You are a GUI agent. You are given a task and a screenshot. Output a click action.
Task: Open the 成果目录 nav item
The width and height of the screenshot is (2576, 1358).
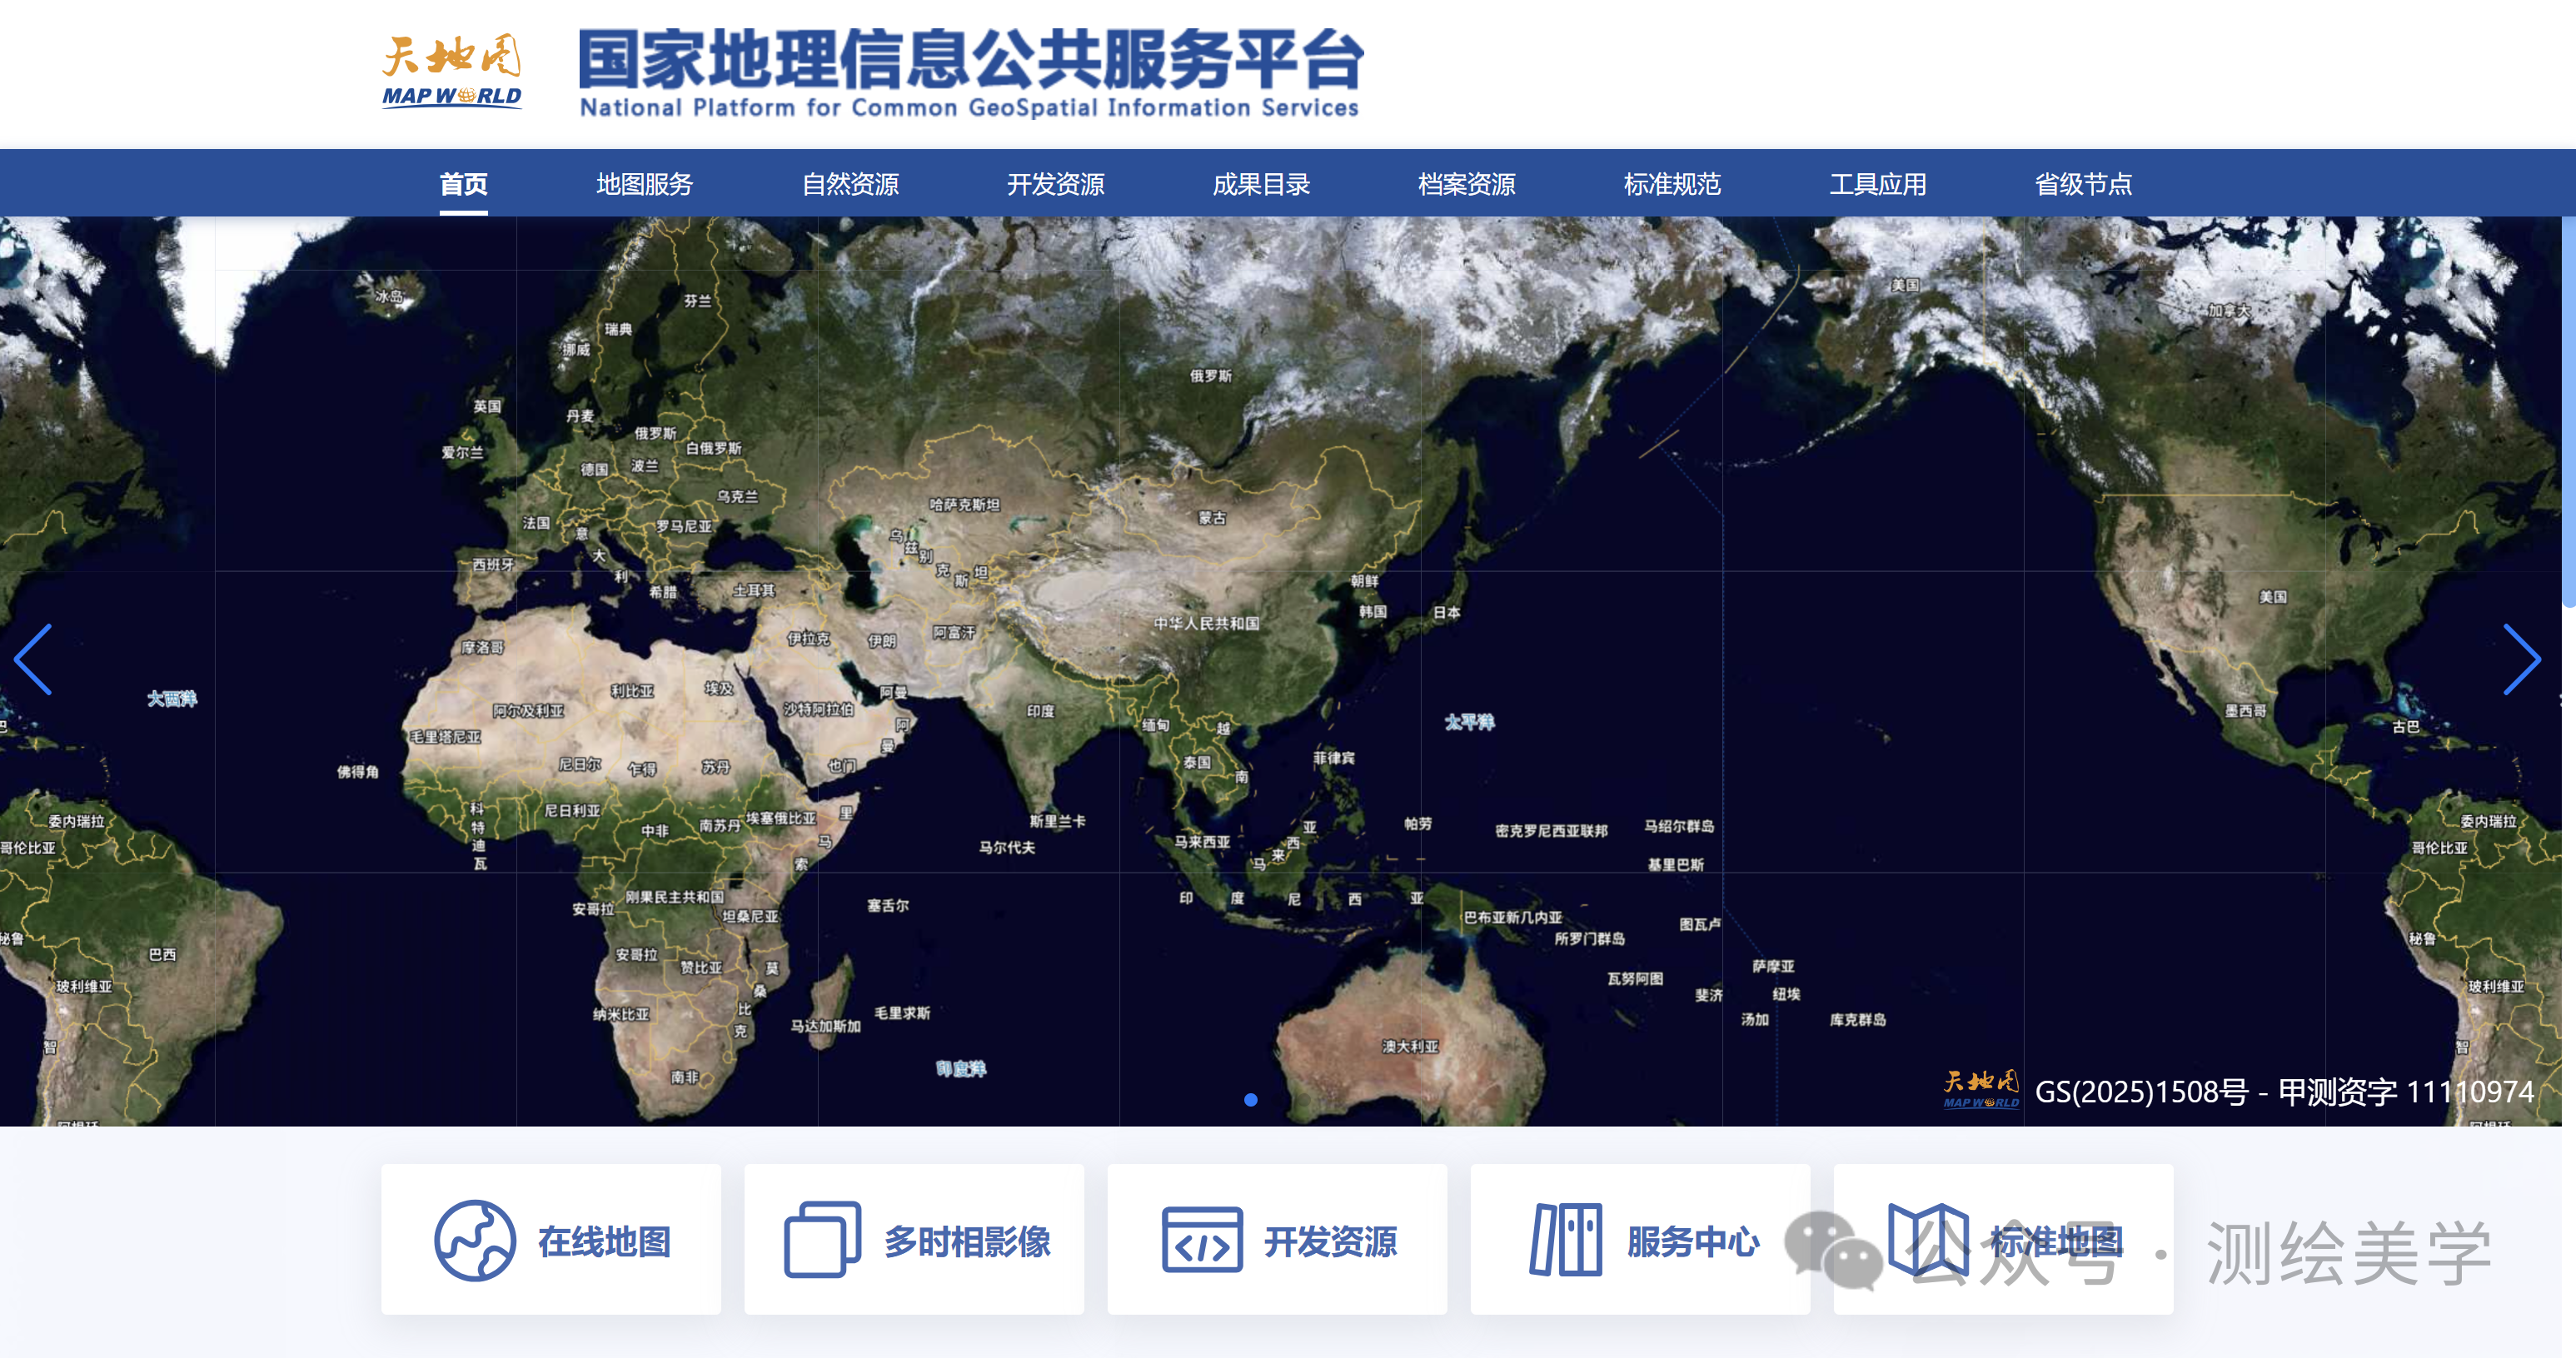coord(1261,184)
